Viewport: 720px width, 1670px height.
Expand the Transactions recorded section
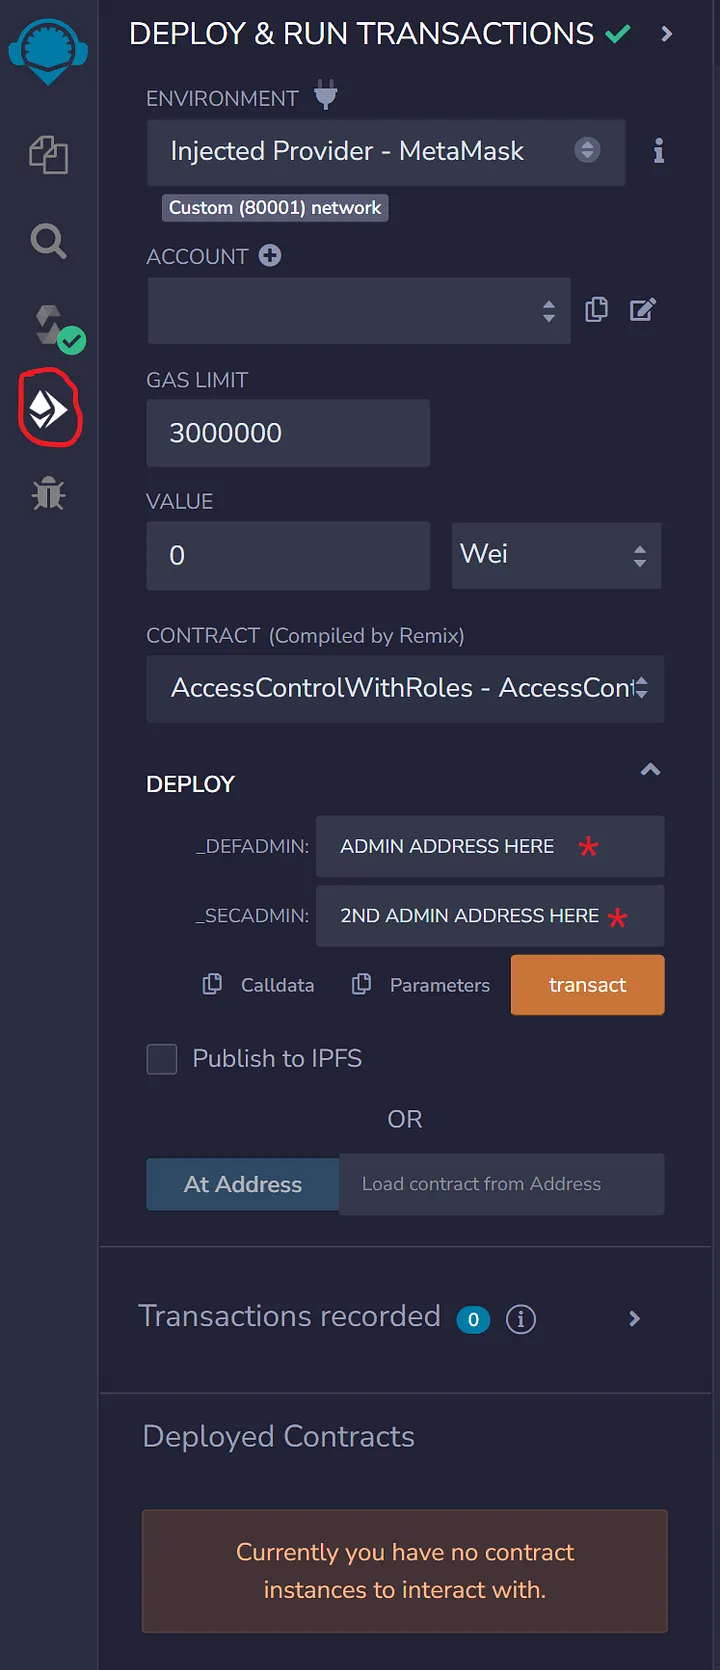coord(634,1319)
